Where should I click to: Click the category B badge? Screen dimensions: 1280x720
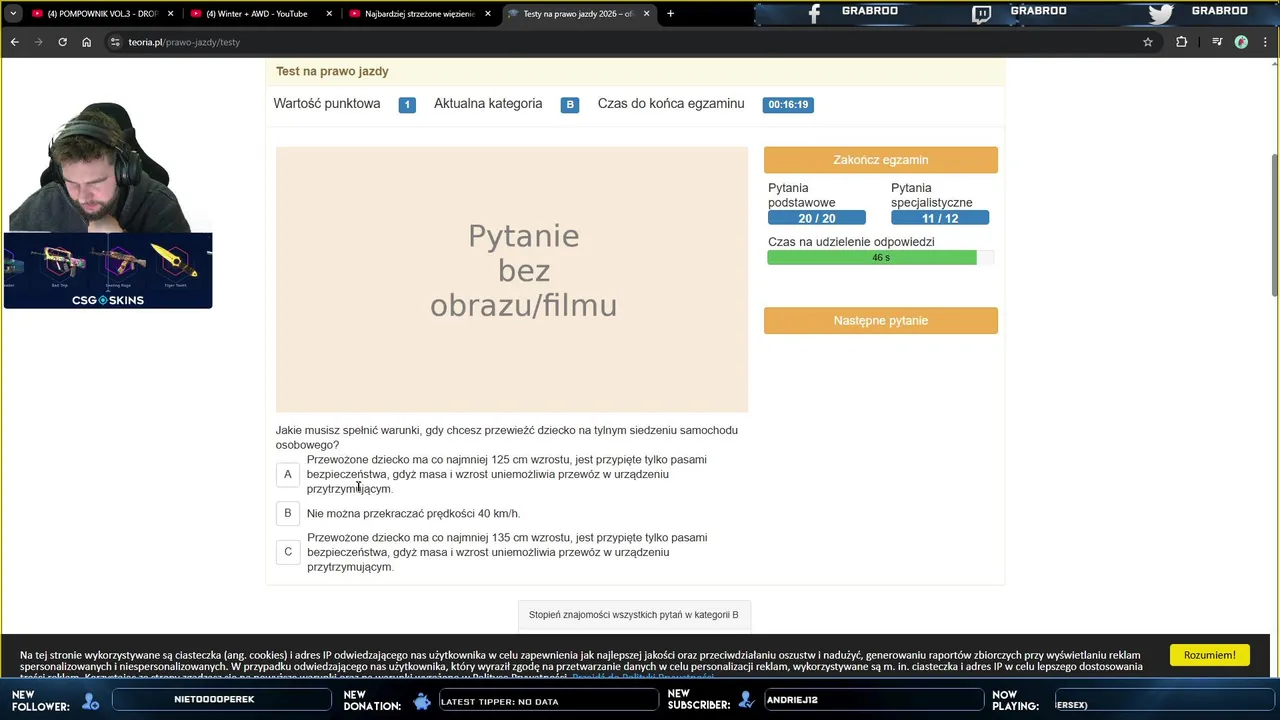[569, 104]
